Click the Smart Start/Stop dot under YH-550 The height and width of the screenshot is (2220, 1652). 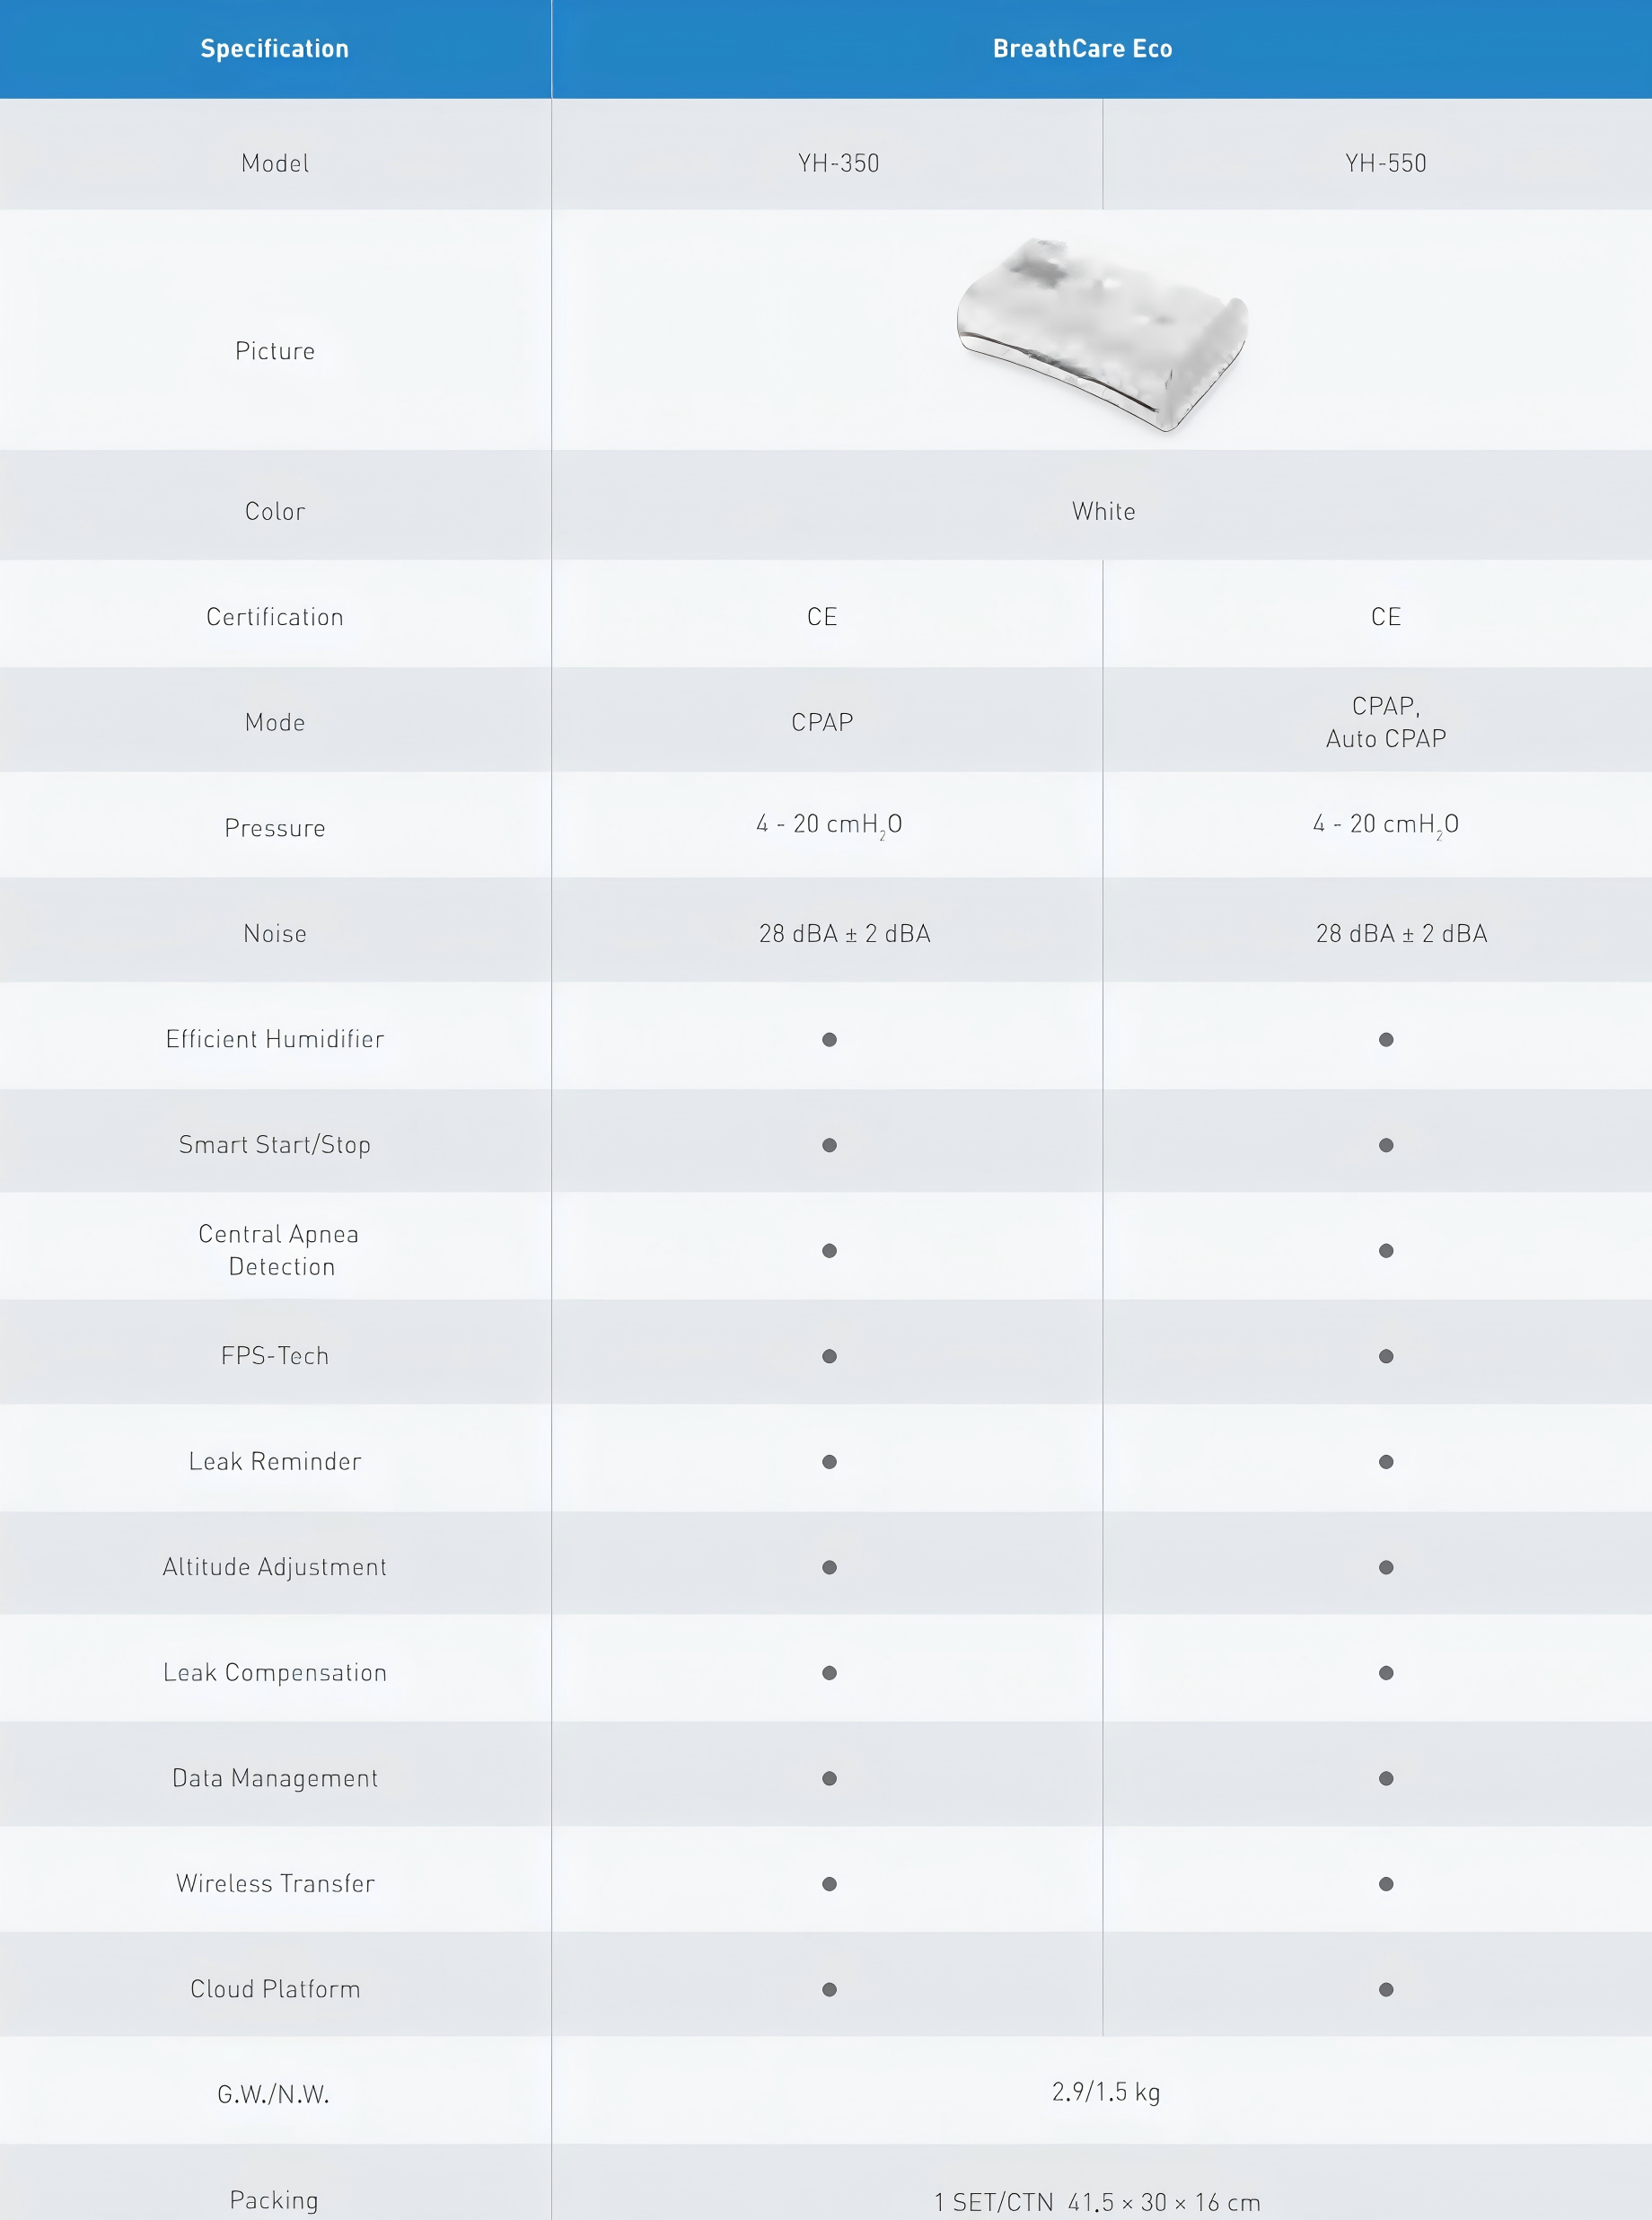[1385, 1145]
